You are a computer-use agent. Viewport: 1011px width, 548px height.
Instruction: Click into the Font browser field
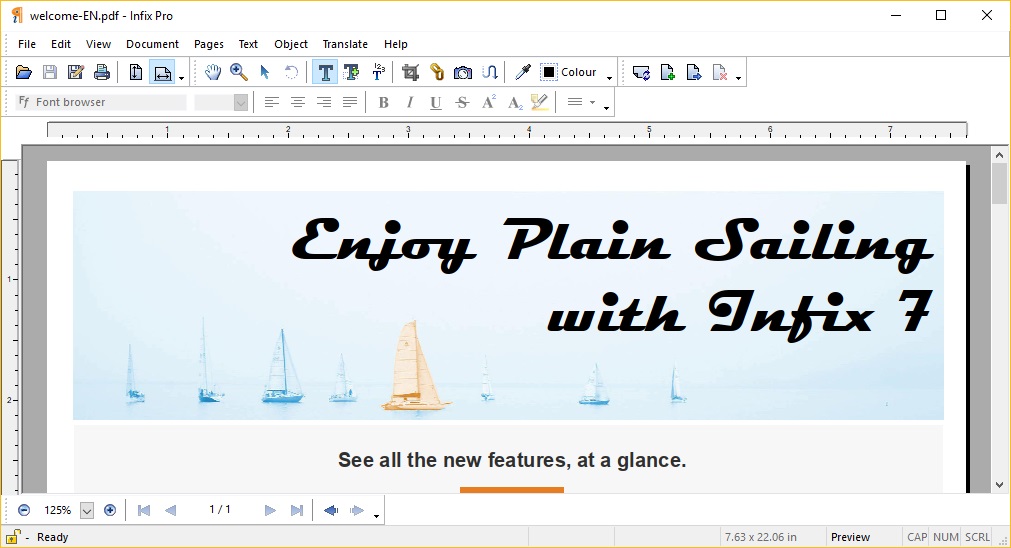(101, 102)
